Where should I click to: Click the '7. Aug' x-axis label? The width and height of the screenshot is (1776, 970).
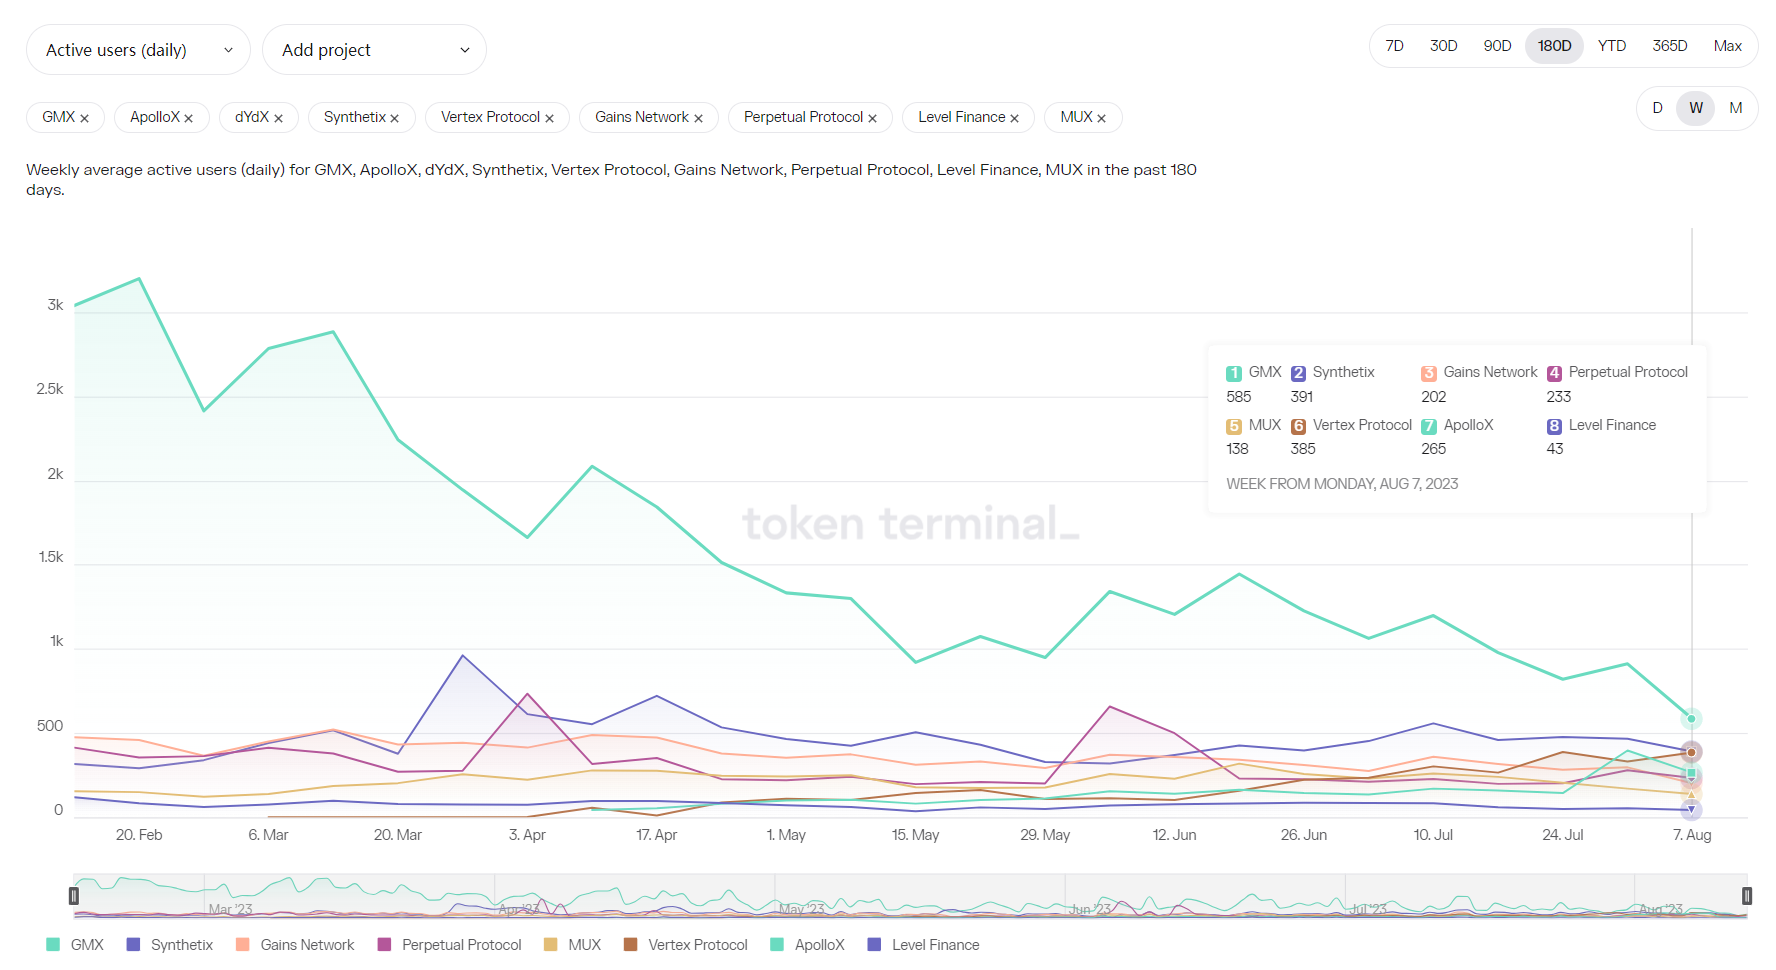[x=1692, y=835]
